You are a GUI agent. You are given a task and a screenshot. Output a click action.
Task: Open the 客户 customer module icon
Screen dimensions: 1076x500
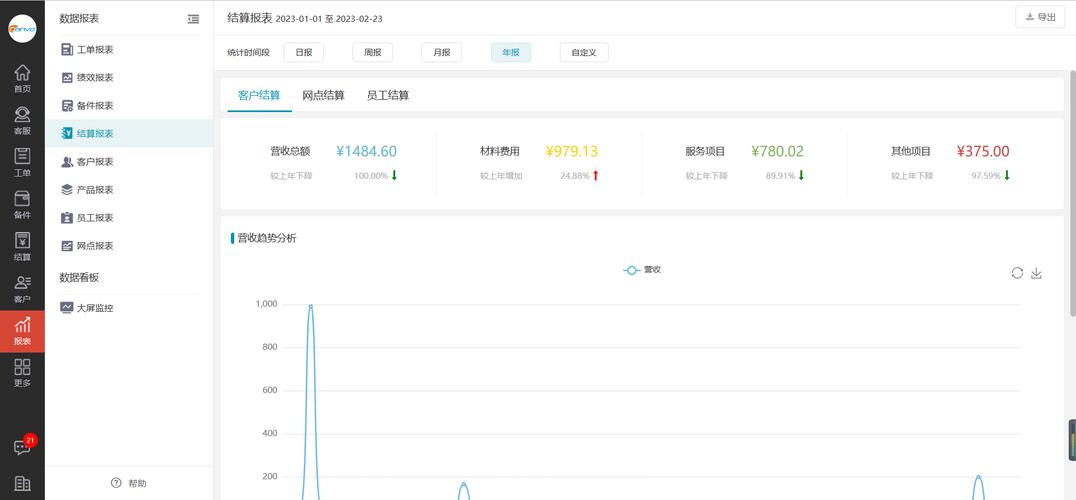[22, 289]
